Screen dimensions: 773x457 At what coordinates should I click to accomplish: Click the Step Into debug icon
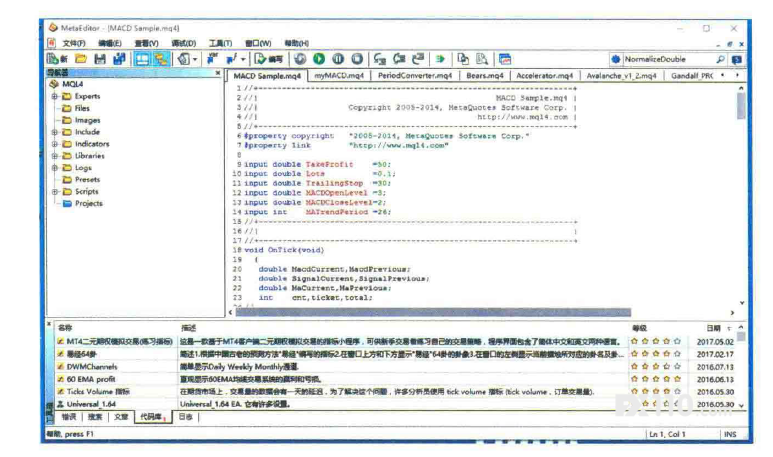380,59
